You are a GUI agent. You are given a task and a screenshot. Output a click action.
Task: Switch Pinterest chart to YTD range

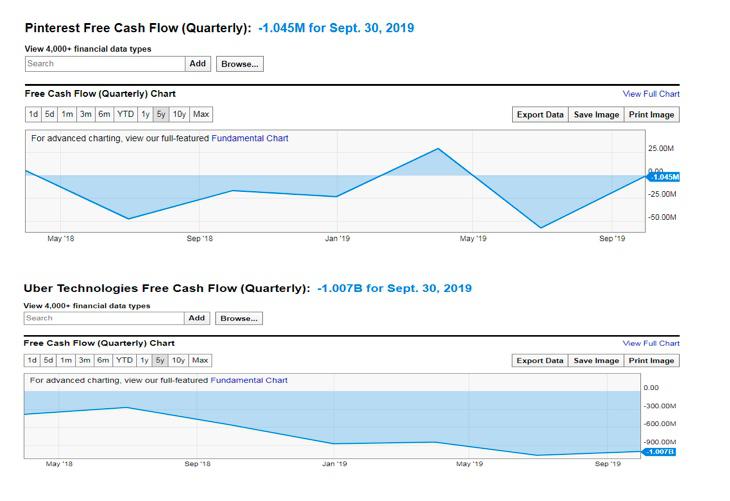click(126, 114)
